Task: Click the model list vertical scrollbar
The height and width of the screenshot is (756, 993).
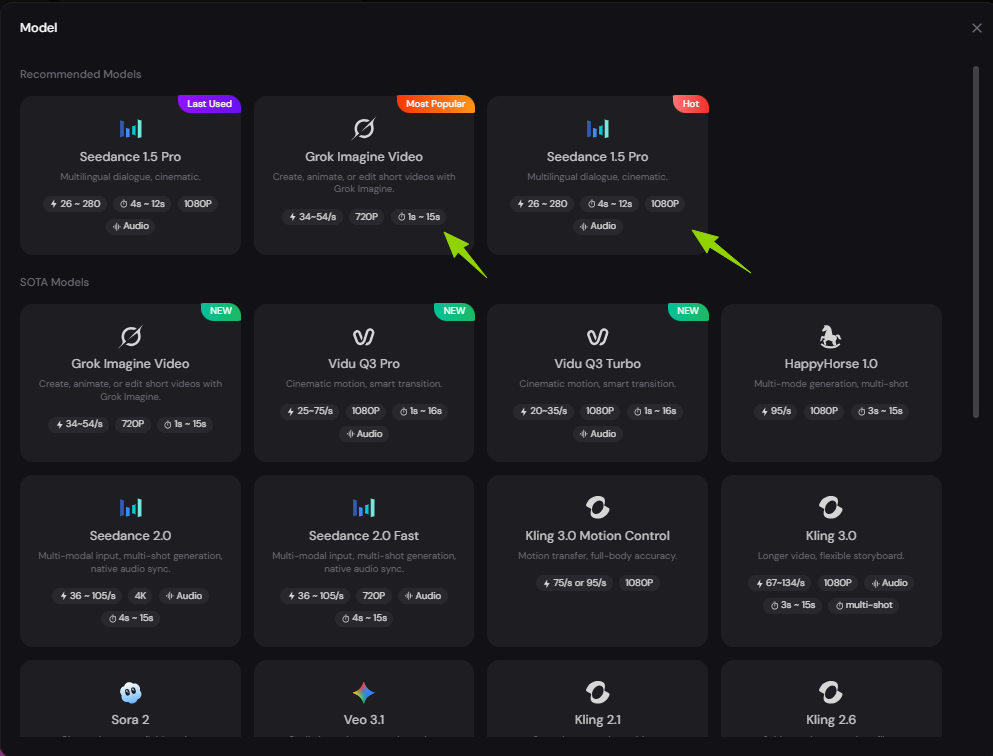Action: [976, 241]
